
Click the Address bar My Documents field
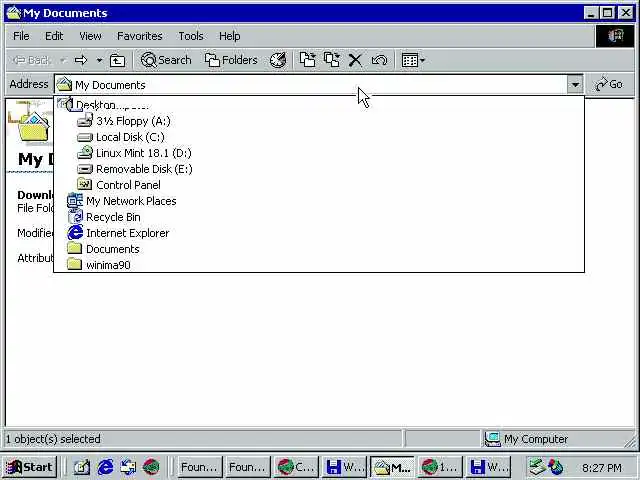click(x=311, y=84)
